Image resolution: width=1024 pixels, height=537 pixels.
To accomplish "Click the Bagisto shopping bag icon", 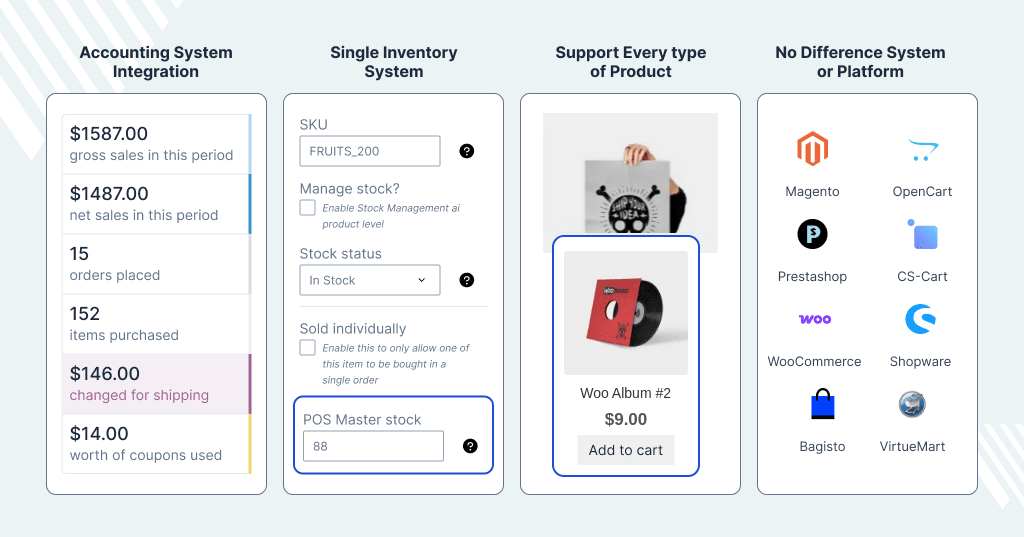I will pyautogui.click(x=822, y=404).
